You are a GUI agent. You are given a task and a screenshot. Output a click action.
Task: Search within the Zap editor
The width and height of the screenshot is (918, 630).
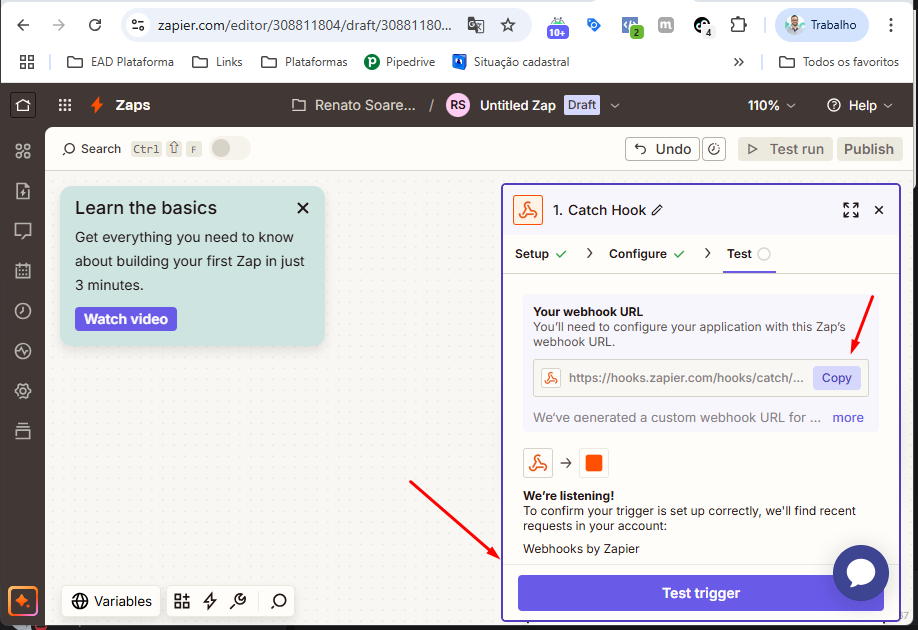click(92, 149)
